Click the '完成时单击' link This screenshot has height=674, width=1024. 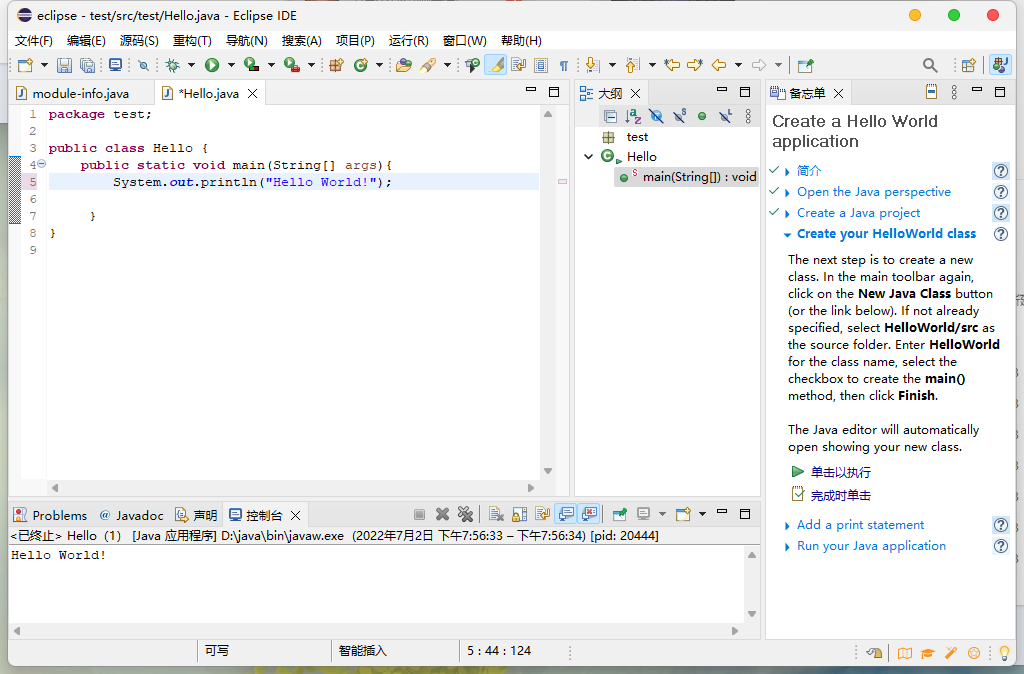point(840,495)
